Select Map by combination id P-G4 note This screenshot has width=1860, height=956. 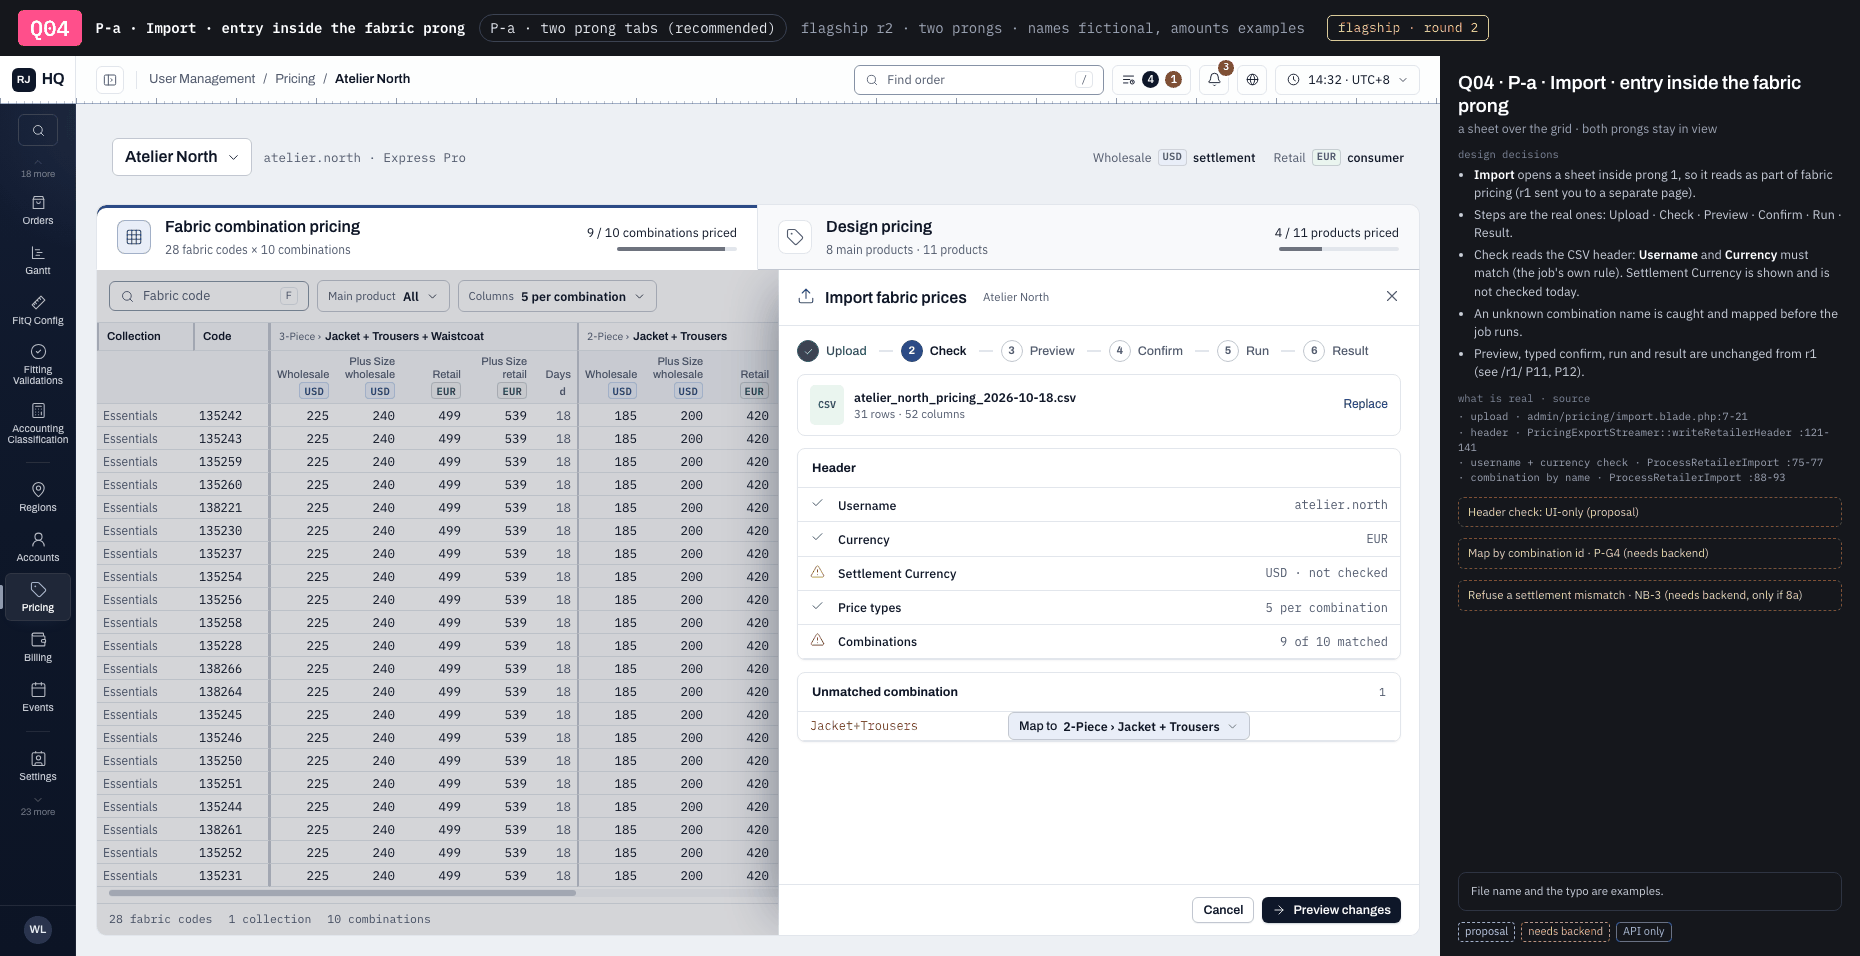(x=1650, y=553)
